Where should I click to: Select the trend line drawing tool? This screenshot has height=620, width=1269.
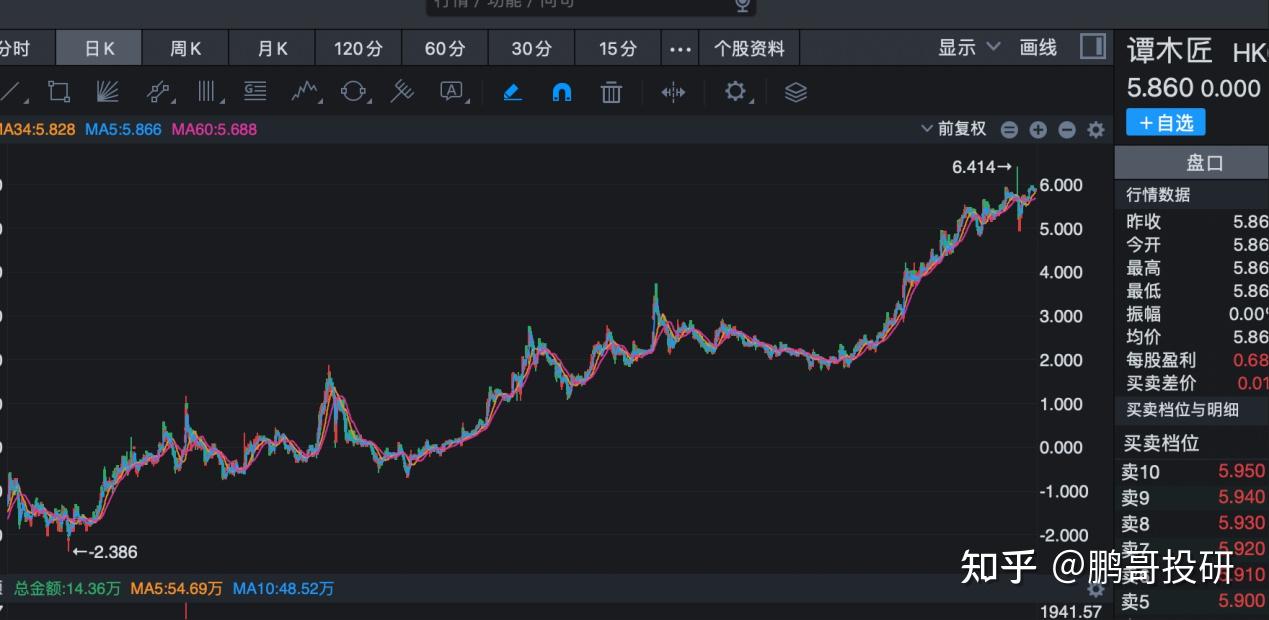click(x=13, y=92)
